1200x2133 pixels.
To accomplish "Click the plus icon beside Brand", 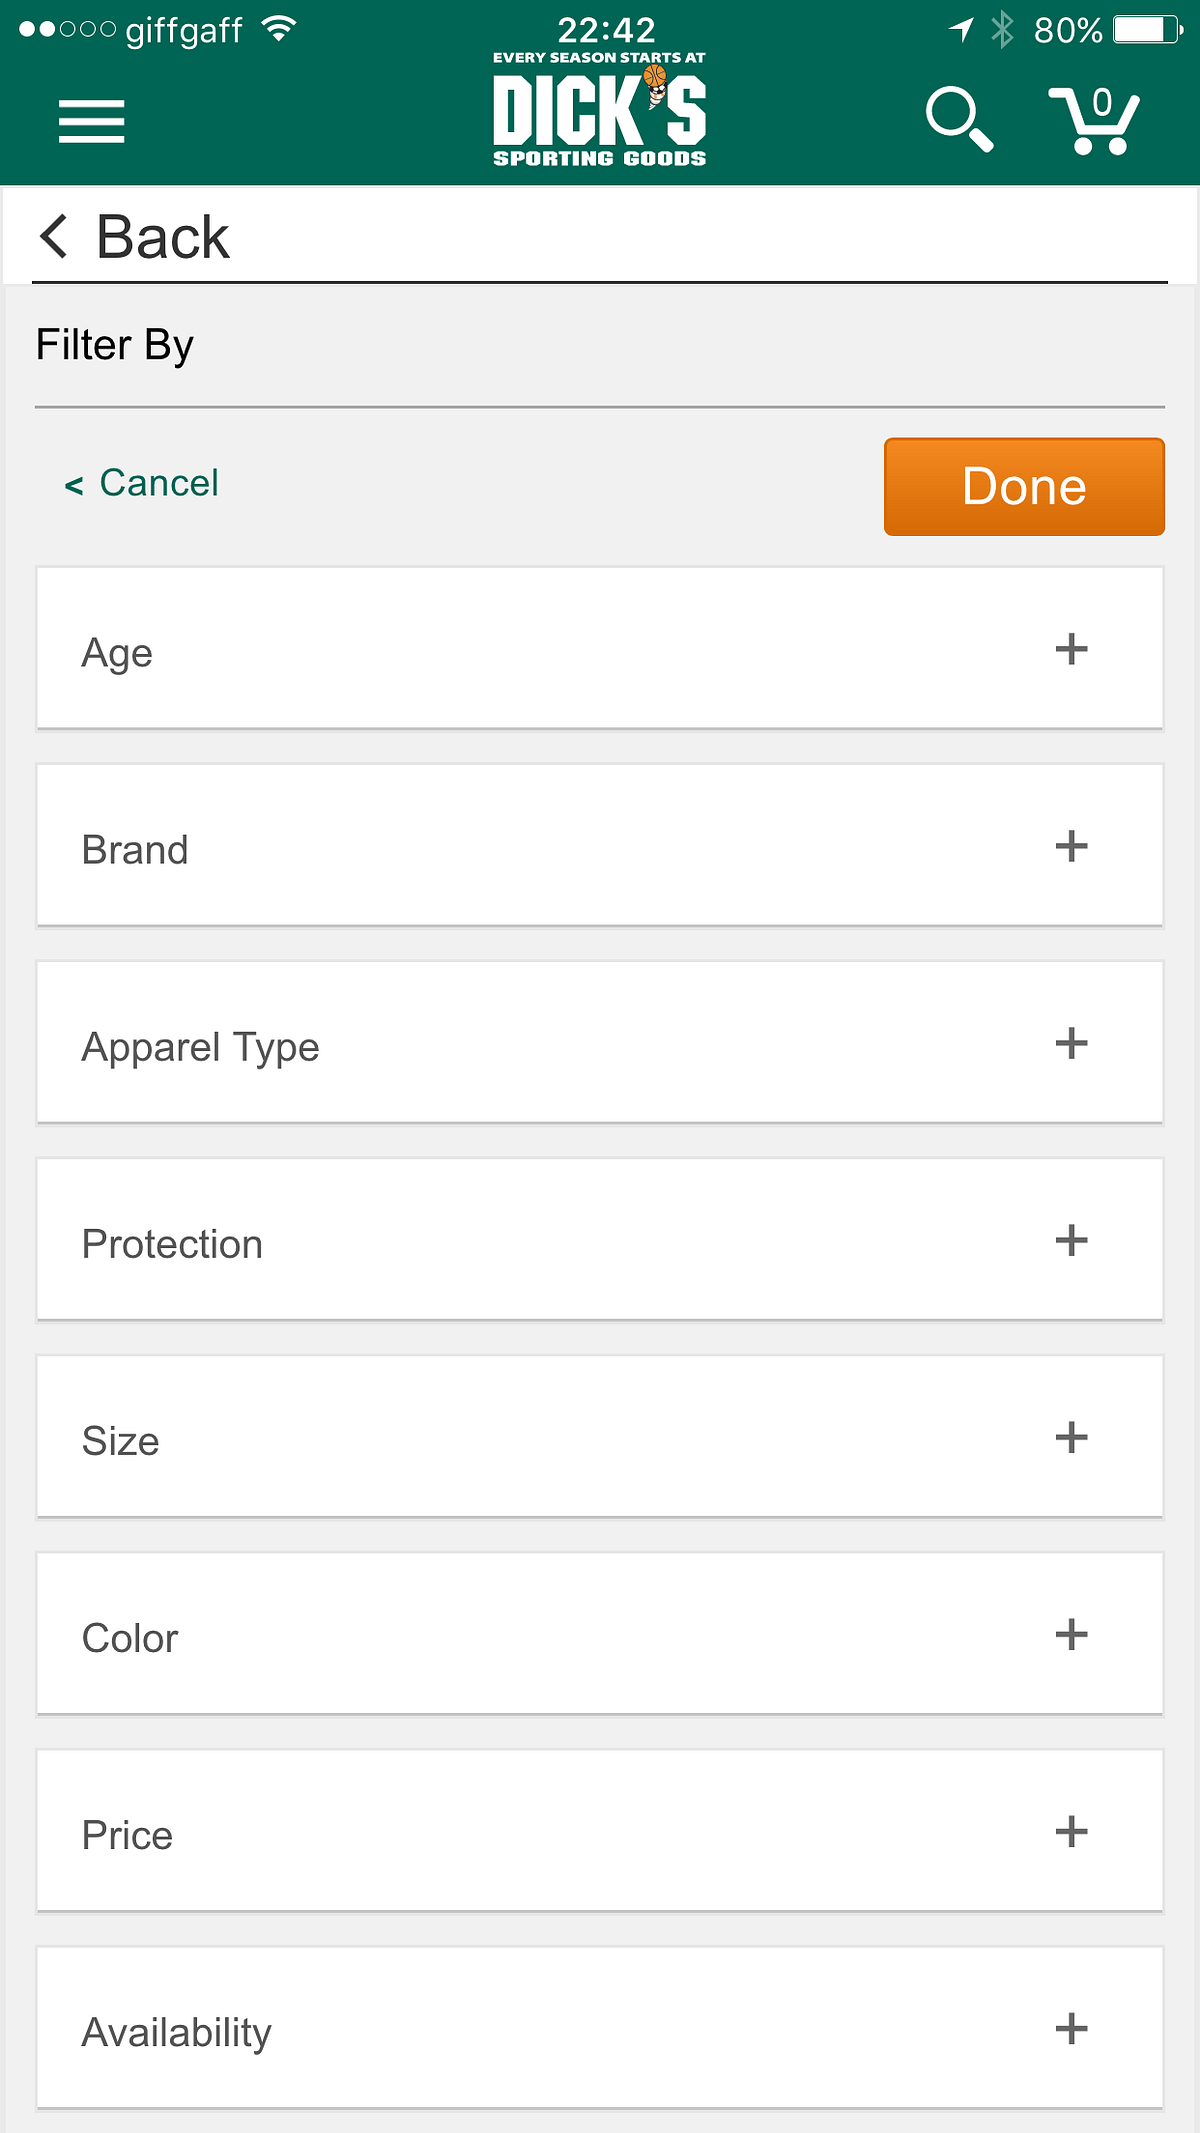I will click(1071, 846).
